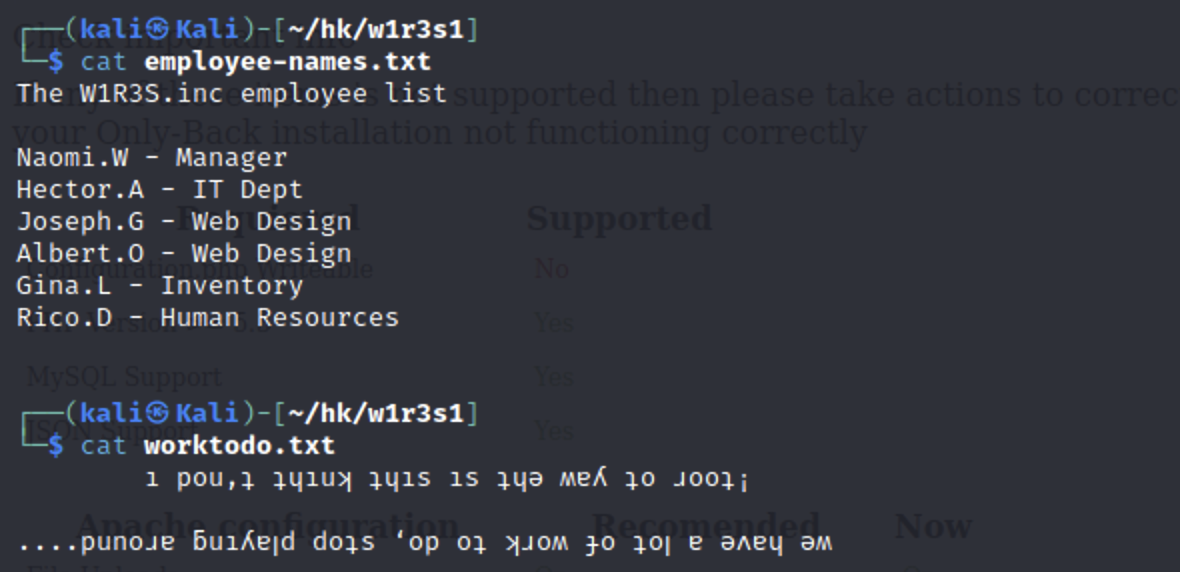Click the line 'The W1R3S.inc employee list'
Screen dimensions: 1180x572
pyautogui.click(x=231, y=94)
